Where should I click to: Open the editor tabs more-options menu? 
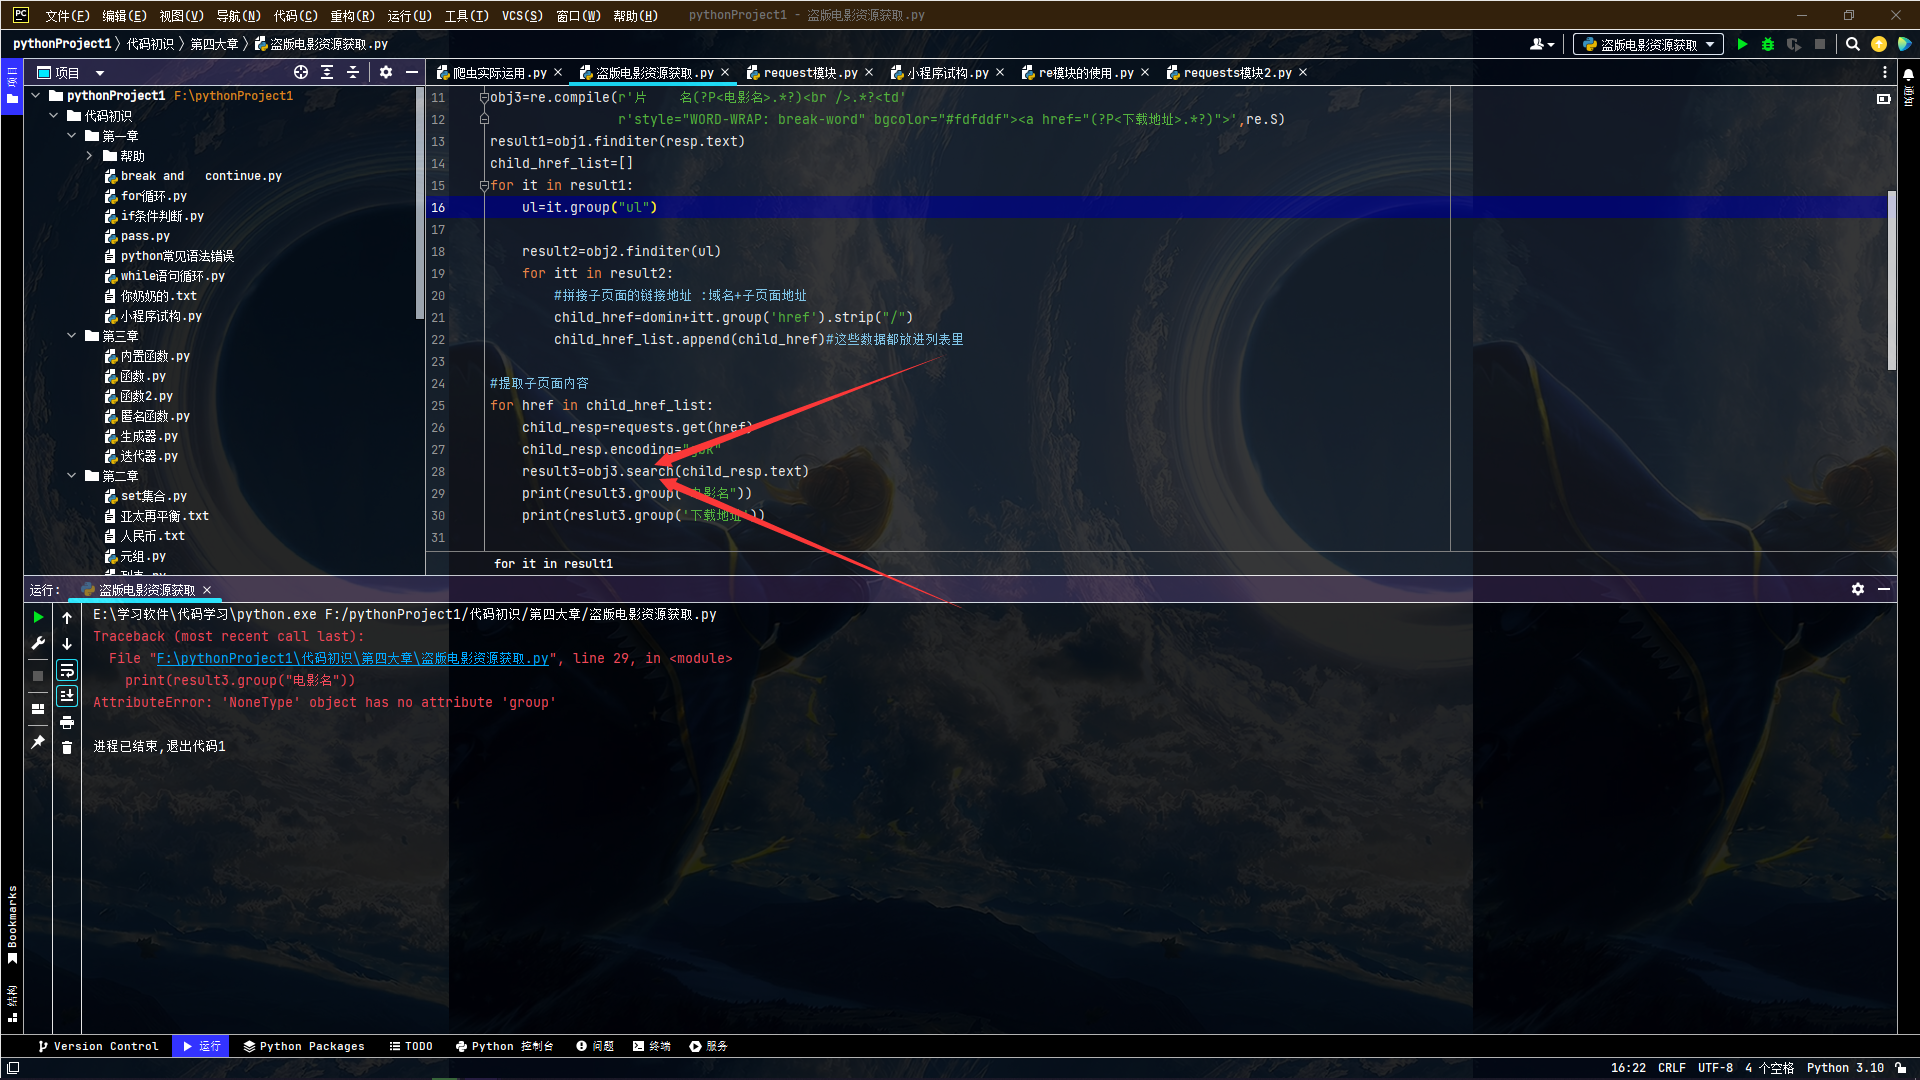pos(1885,72)
